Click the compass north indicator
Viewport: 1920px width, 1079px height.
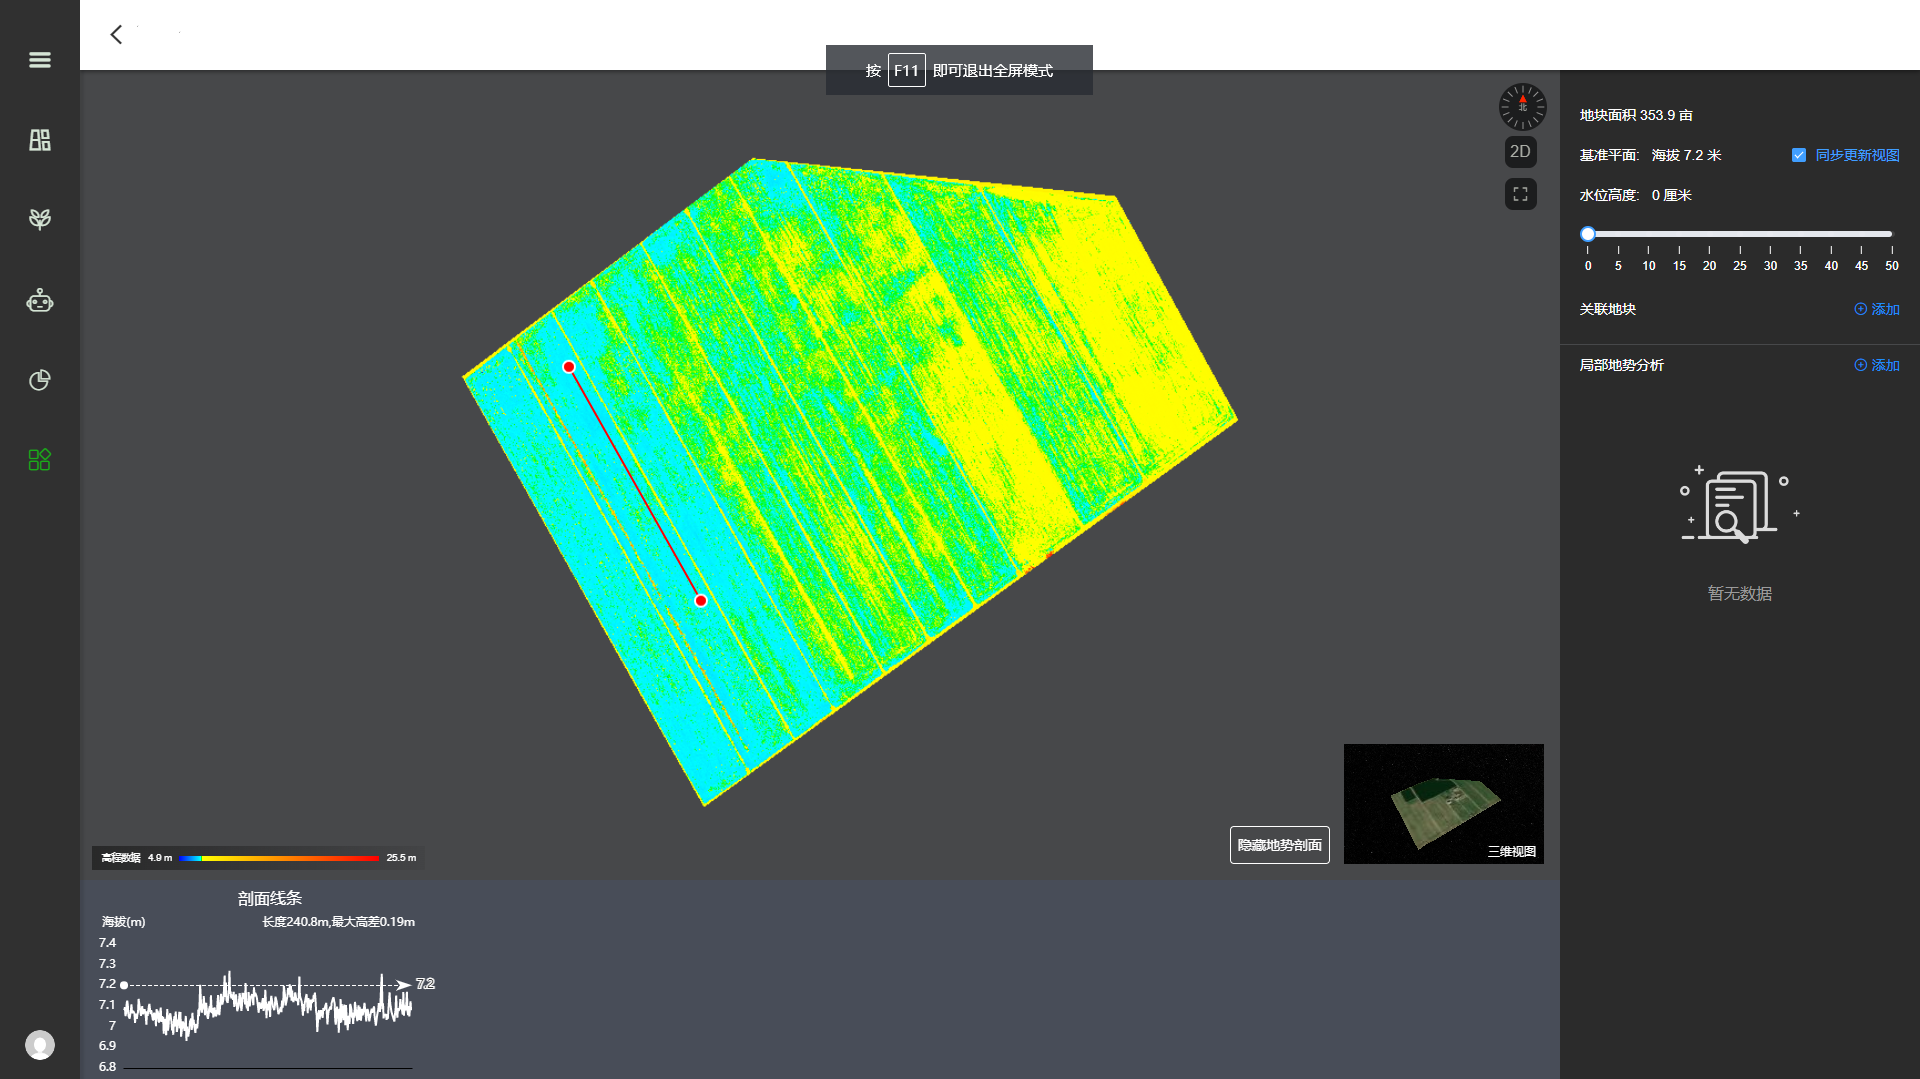click(1522, 107)
